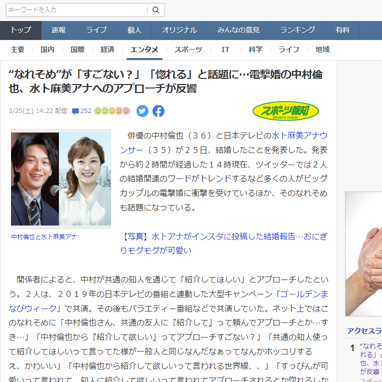Share article via Twitter icon
Image resolution: width=382 pixels, height=382 pixels.
[x=142, y=111]
